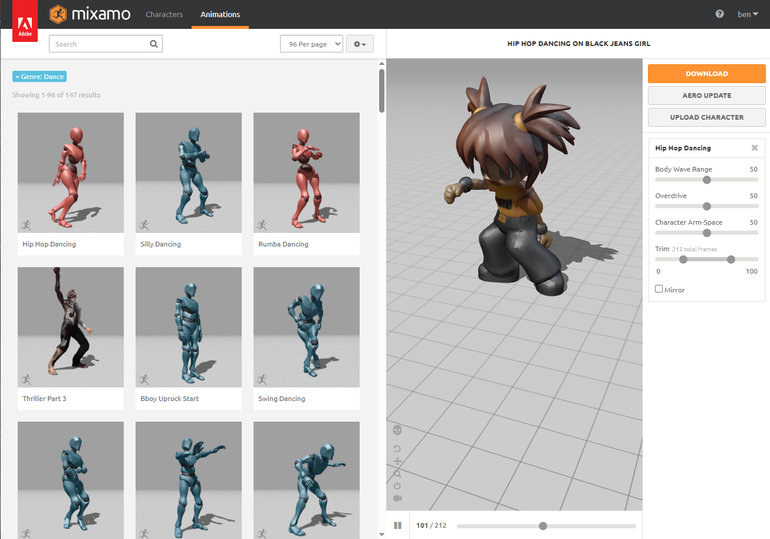Click the Rumba Dancing caption text
Screen dimensions: 770x539
coord(283,244)
